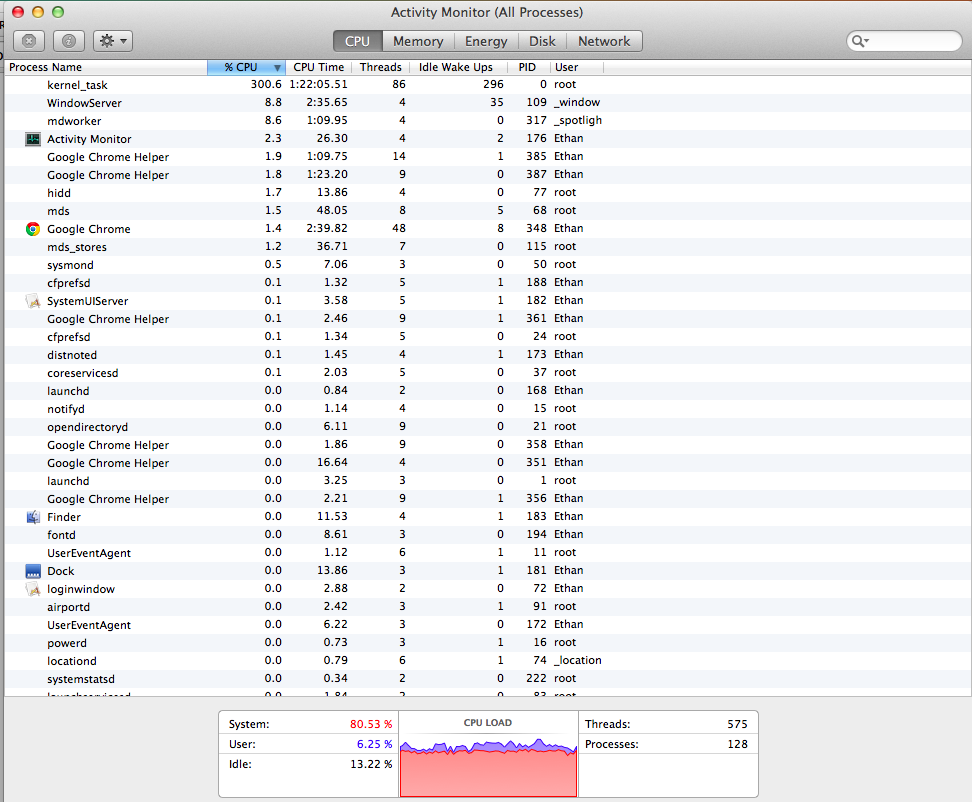This screenshot has width=972, height=802.
Task: Click the System 80.53 % value
Action: pyautogui.click(x=371, y=724)
